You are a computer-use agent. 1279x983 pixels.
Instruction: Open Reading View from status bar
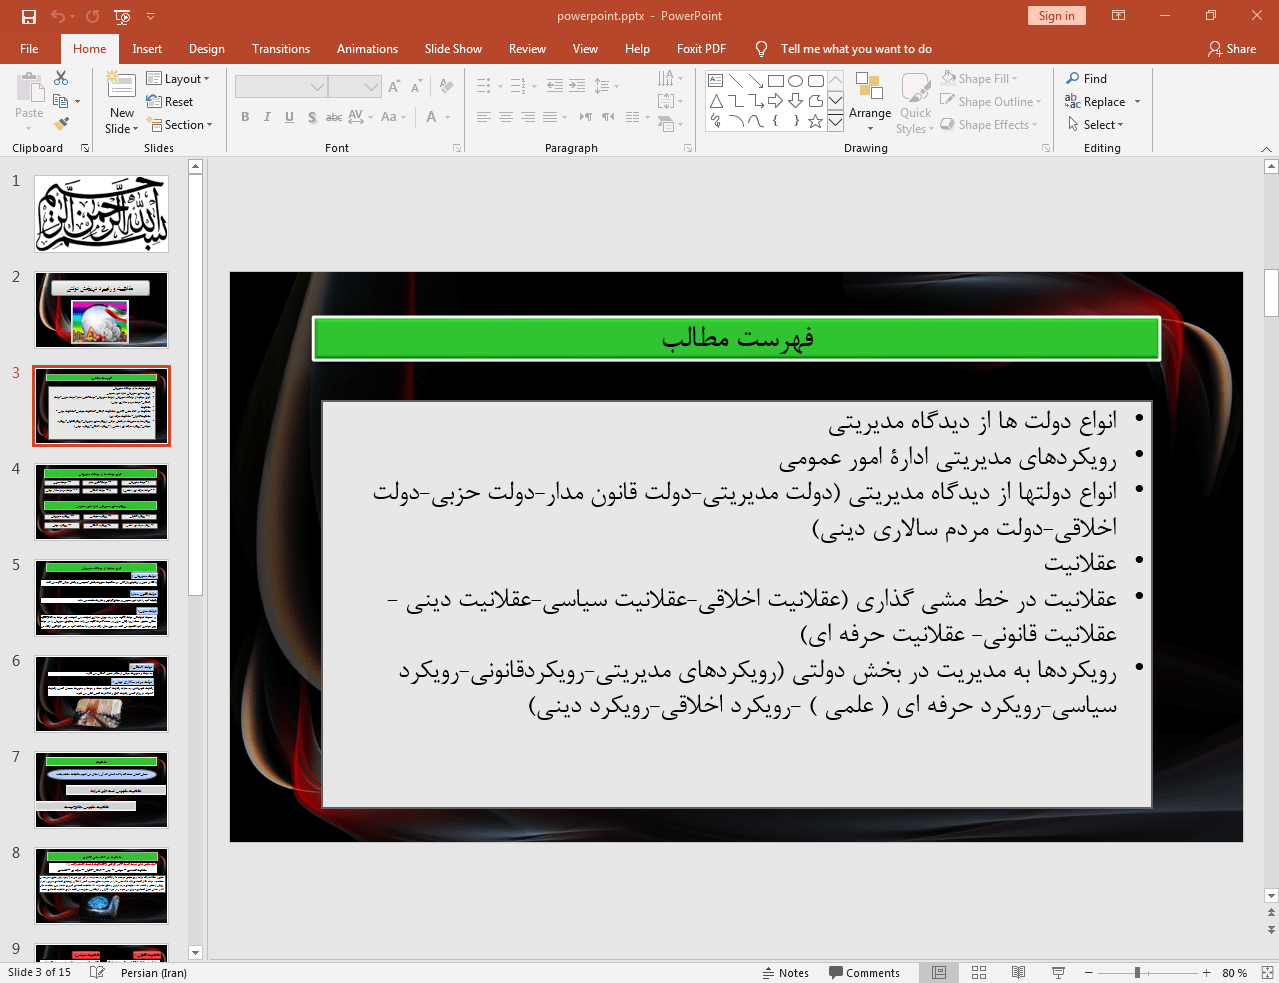point(1018,972)
